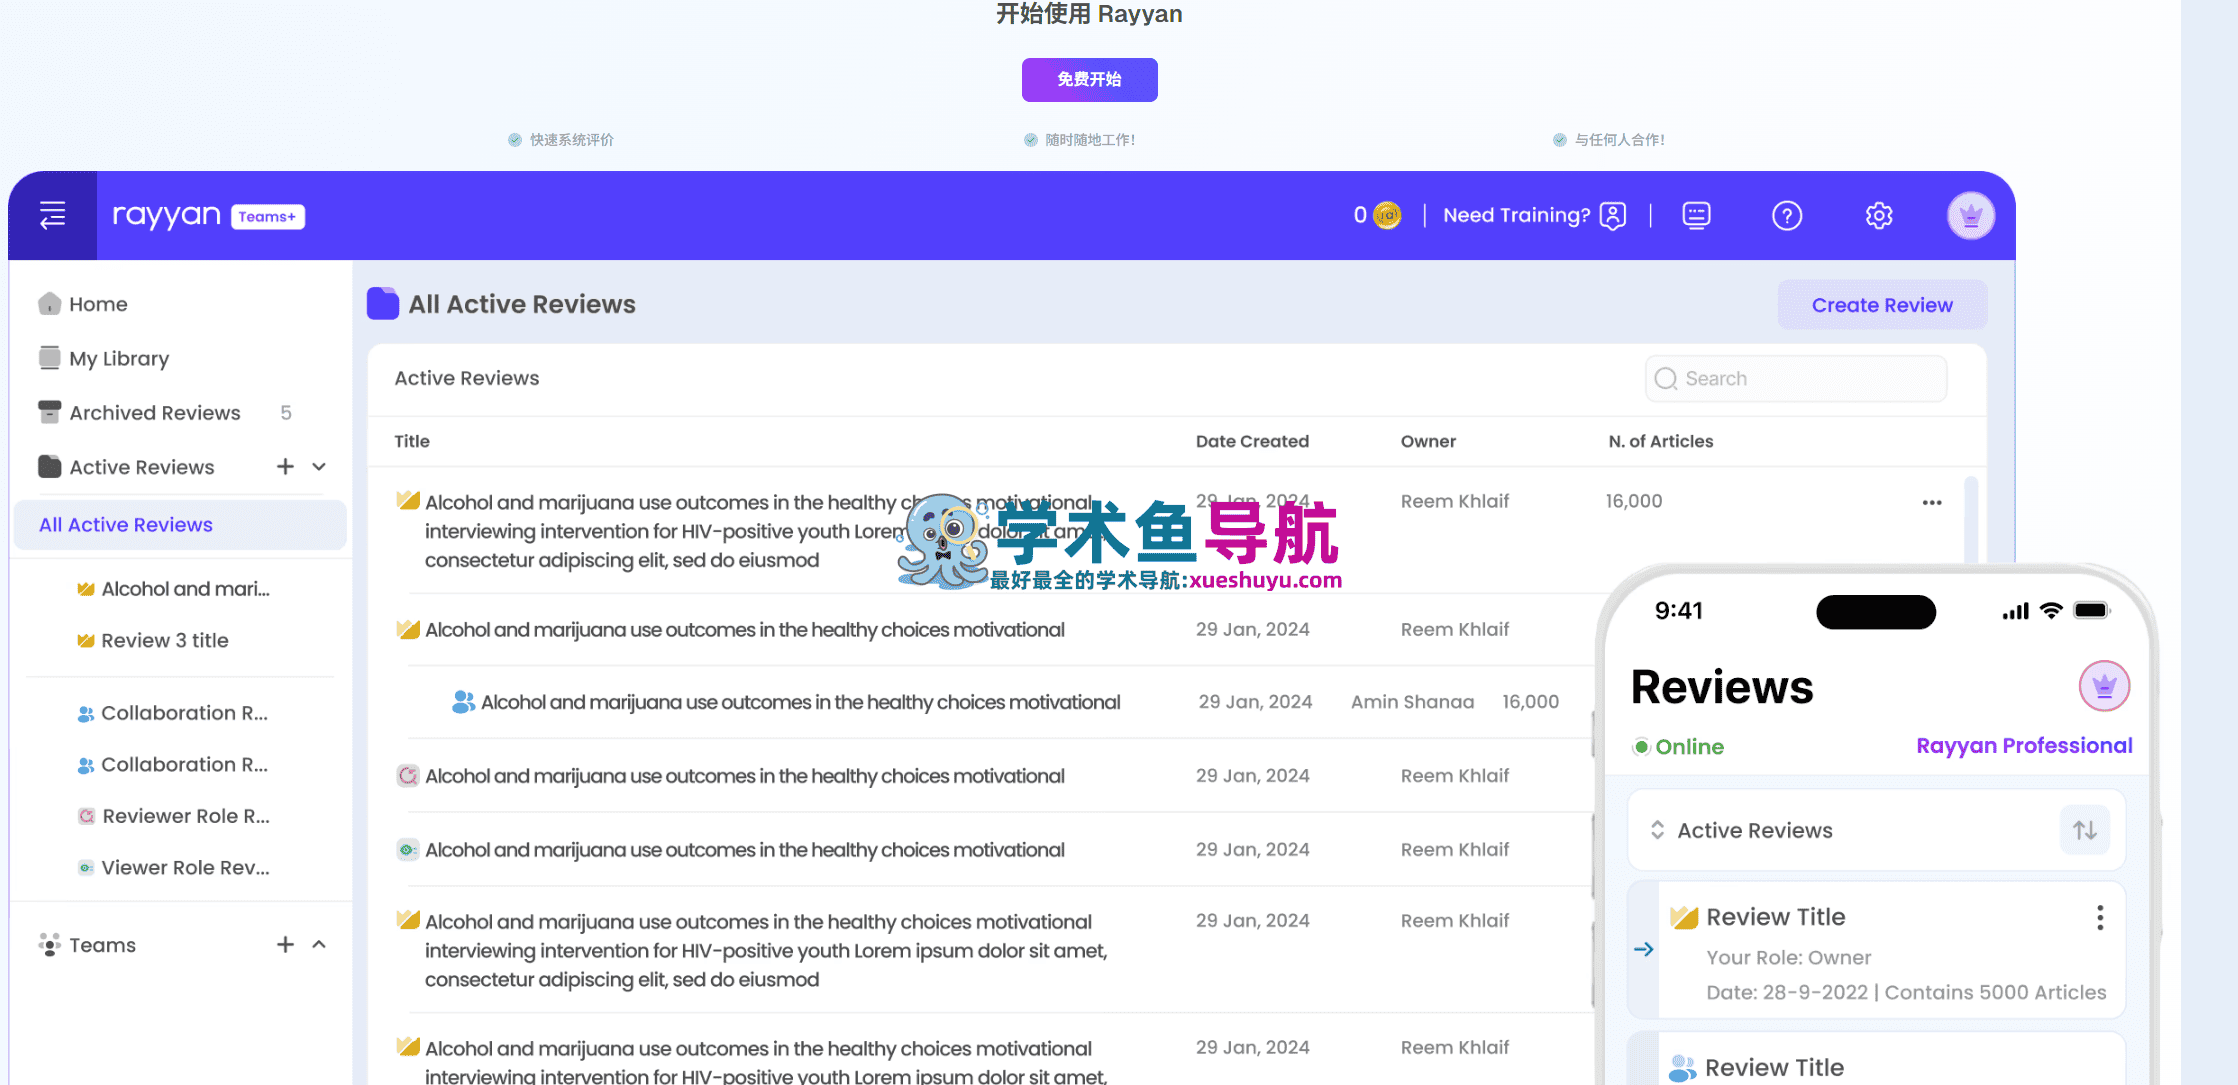Screen dimensions: 2238x1085
Task: Click the crown avatar on phone Reviews screen
Action: point(2104,687)
